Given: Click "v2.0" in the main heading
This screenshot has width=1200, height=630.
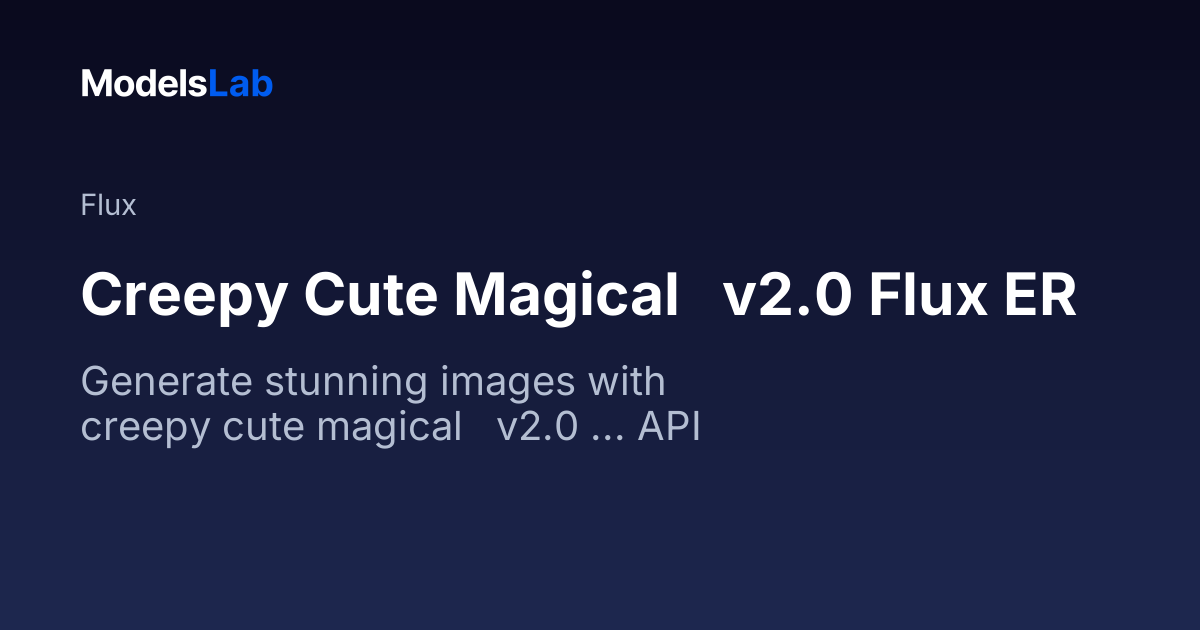Looking at the screenshot, I should 786,296.
